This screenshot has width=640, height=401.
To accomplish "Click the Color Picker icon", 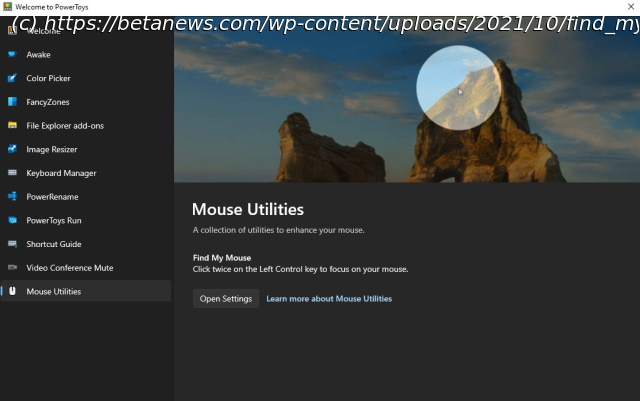I will click(x=12, y=78).
